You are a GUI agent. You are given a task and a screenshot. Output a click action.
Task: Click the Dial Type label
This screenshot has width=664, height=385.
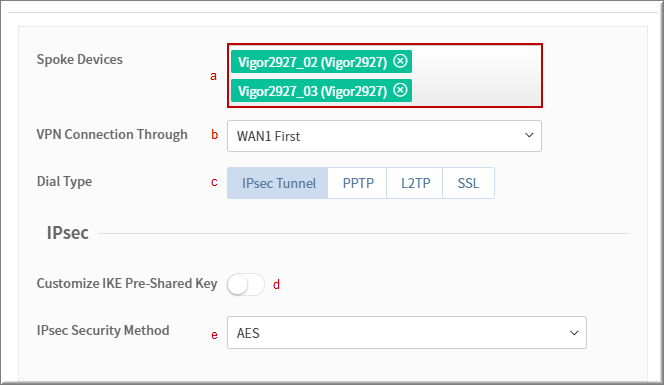[x=64, y=182]
